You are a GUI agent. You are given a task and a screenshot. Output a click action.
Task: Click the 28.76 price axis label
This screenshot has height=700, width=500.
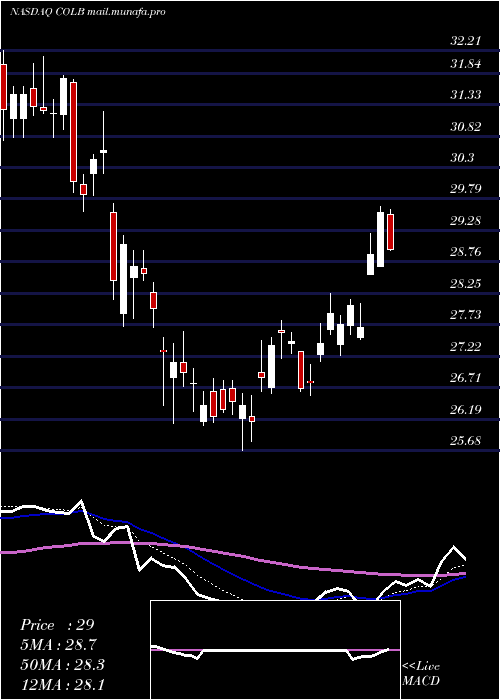466,252
